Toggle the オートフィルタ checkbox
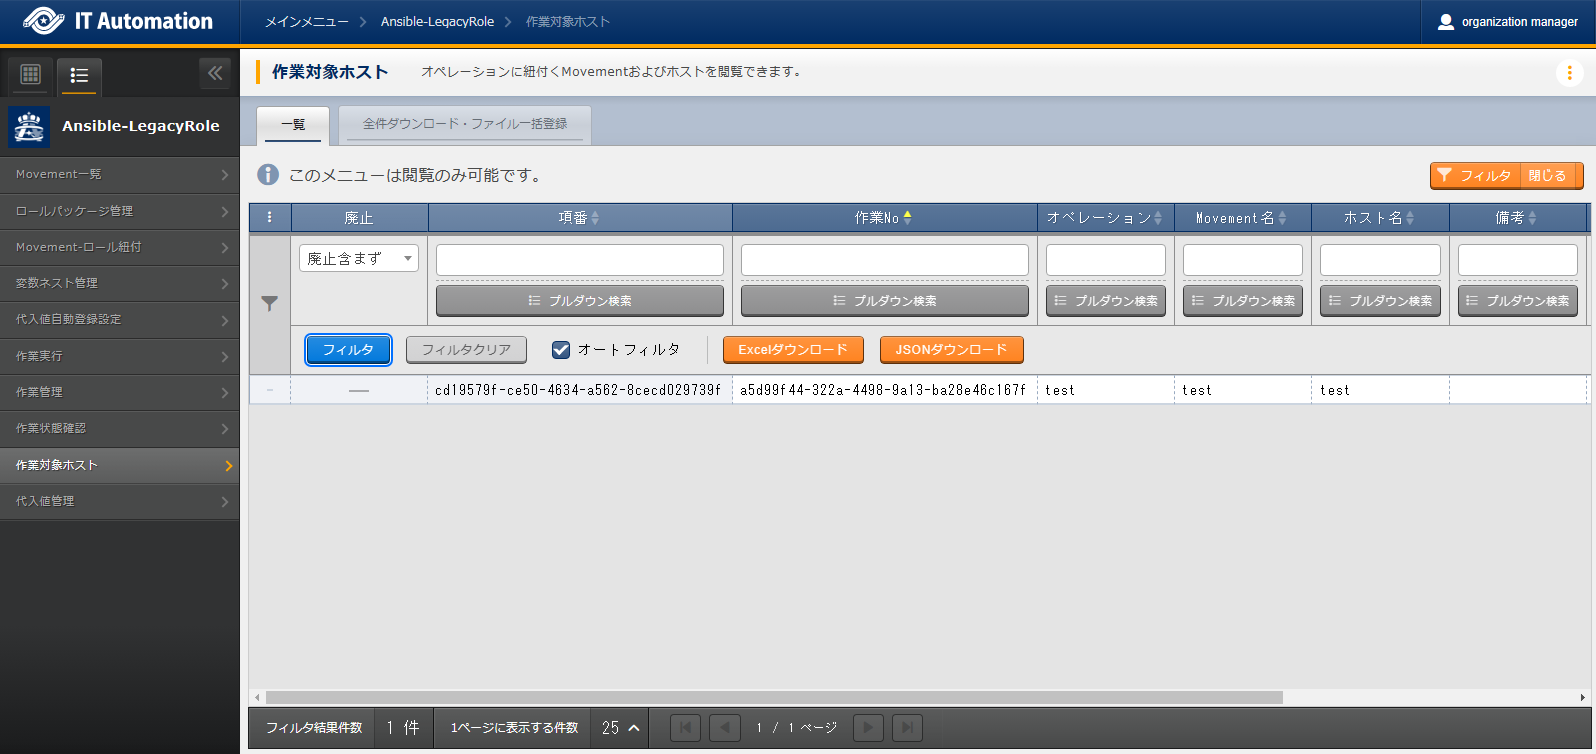 pos(561,350)
